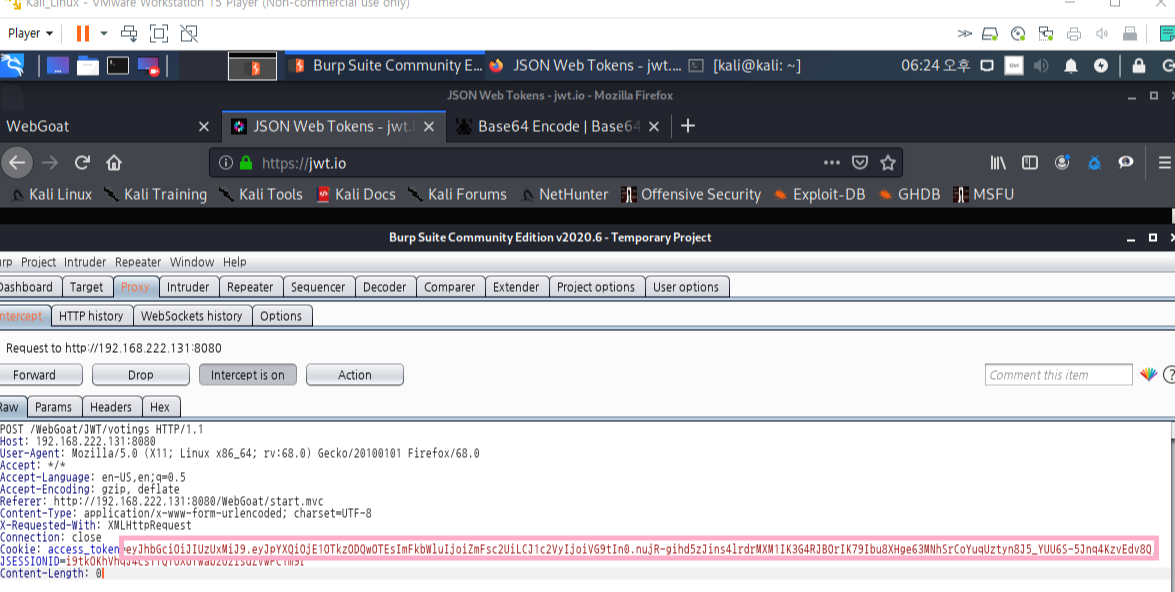Open Burp Window menu
1175x592 pixels.
(x=192, y=262)
